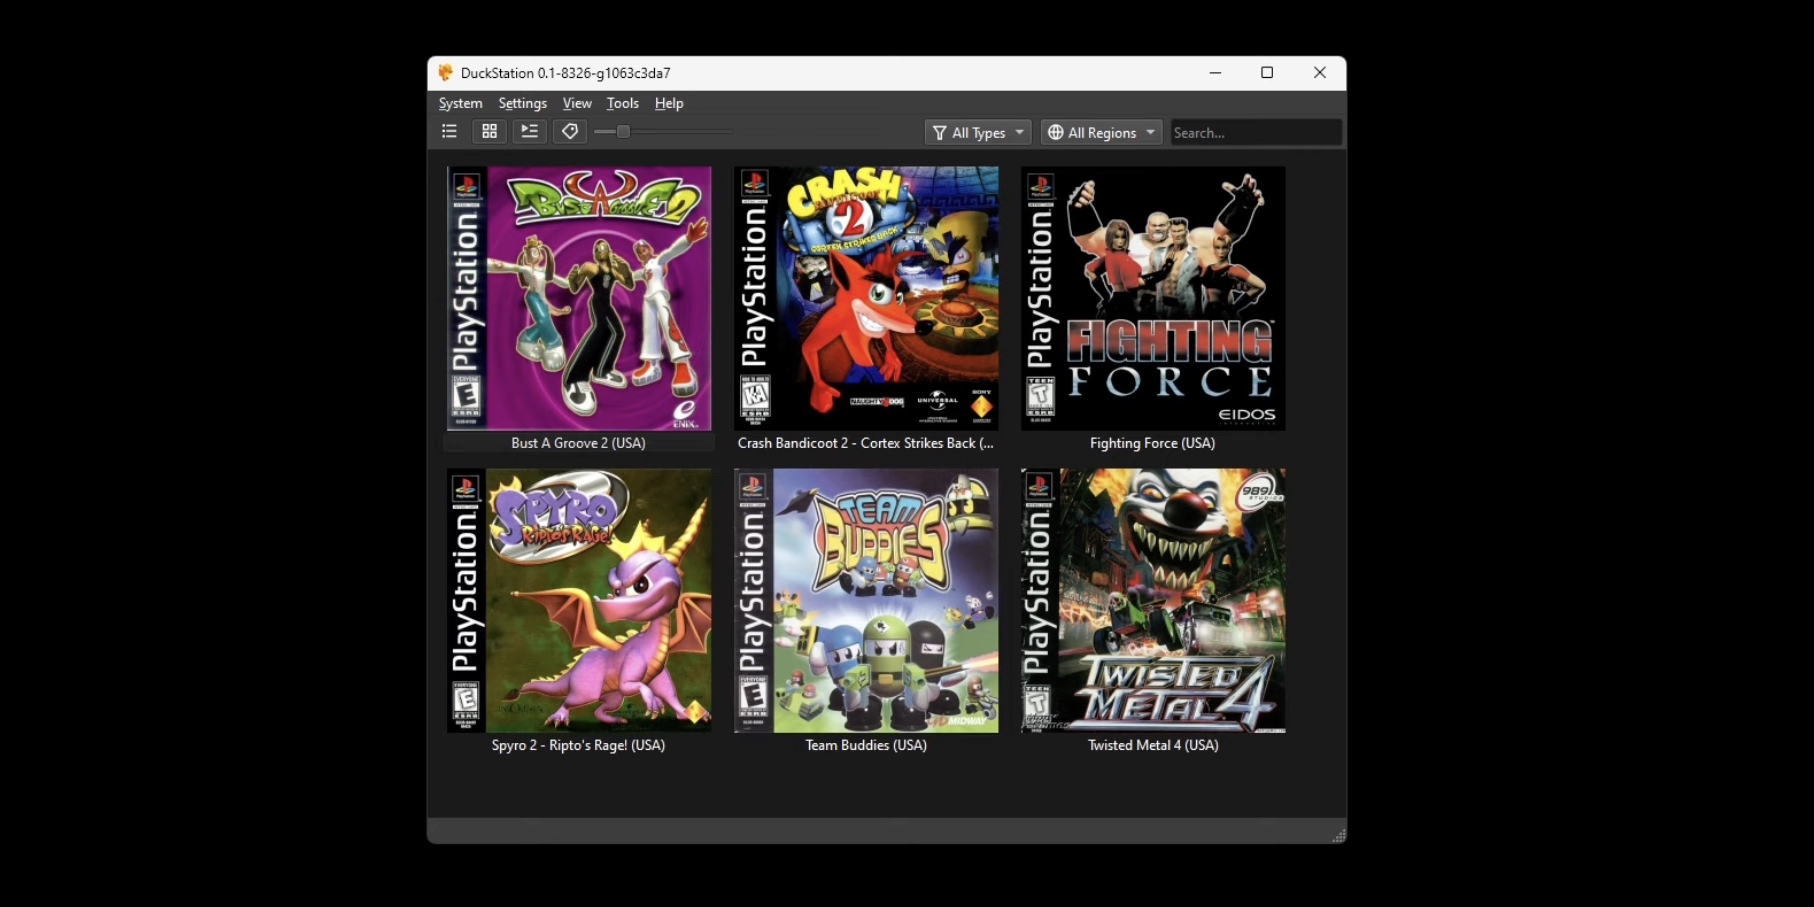
Task: Open the Help menu
Action: 669,103
